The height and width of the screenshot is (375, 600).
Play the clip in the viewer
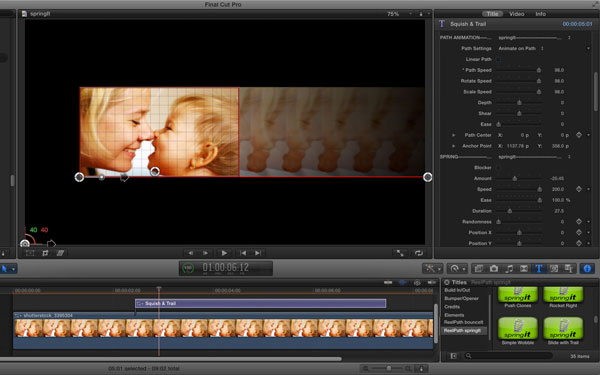tap(224, 253)
